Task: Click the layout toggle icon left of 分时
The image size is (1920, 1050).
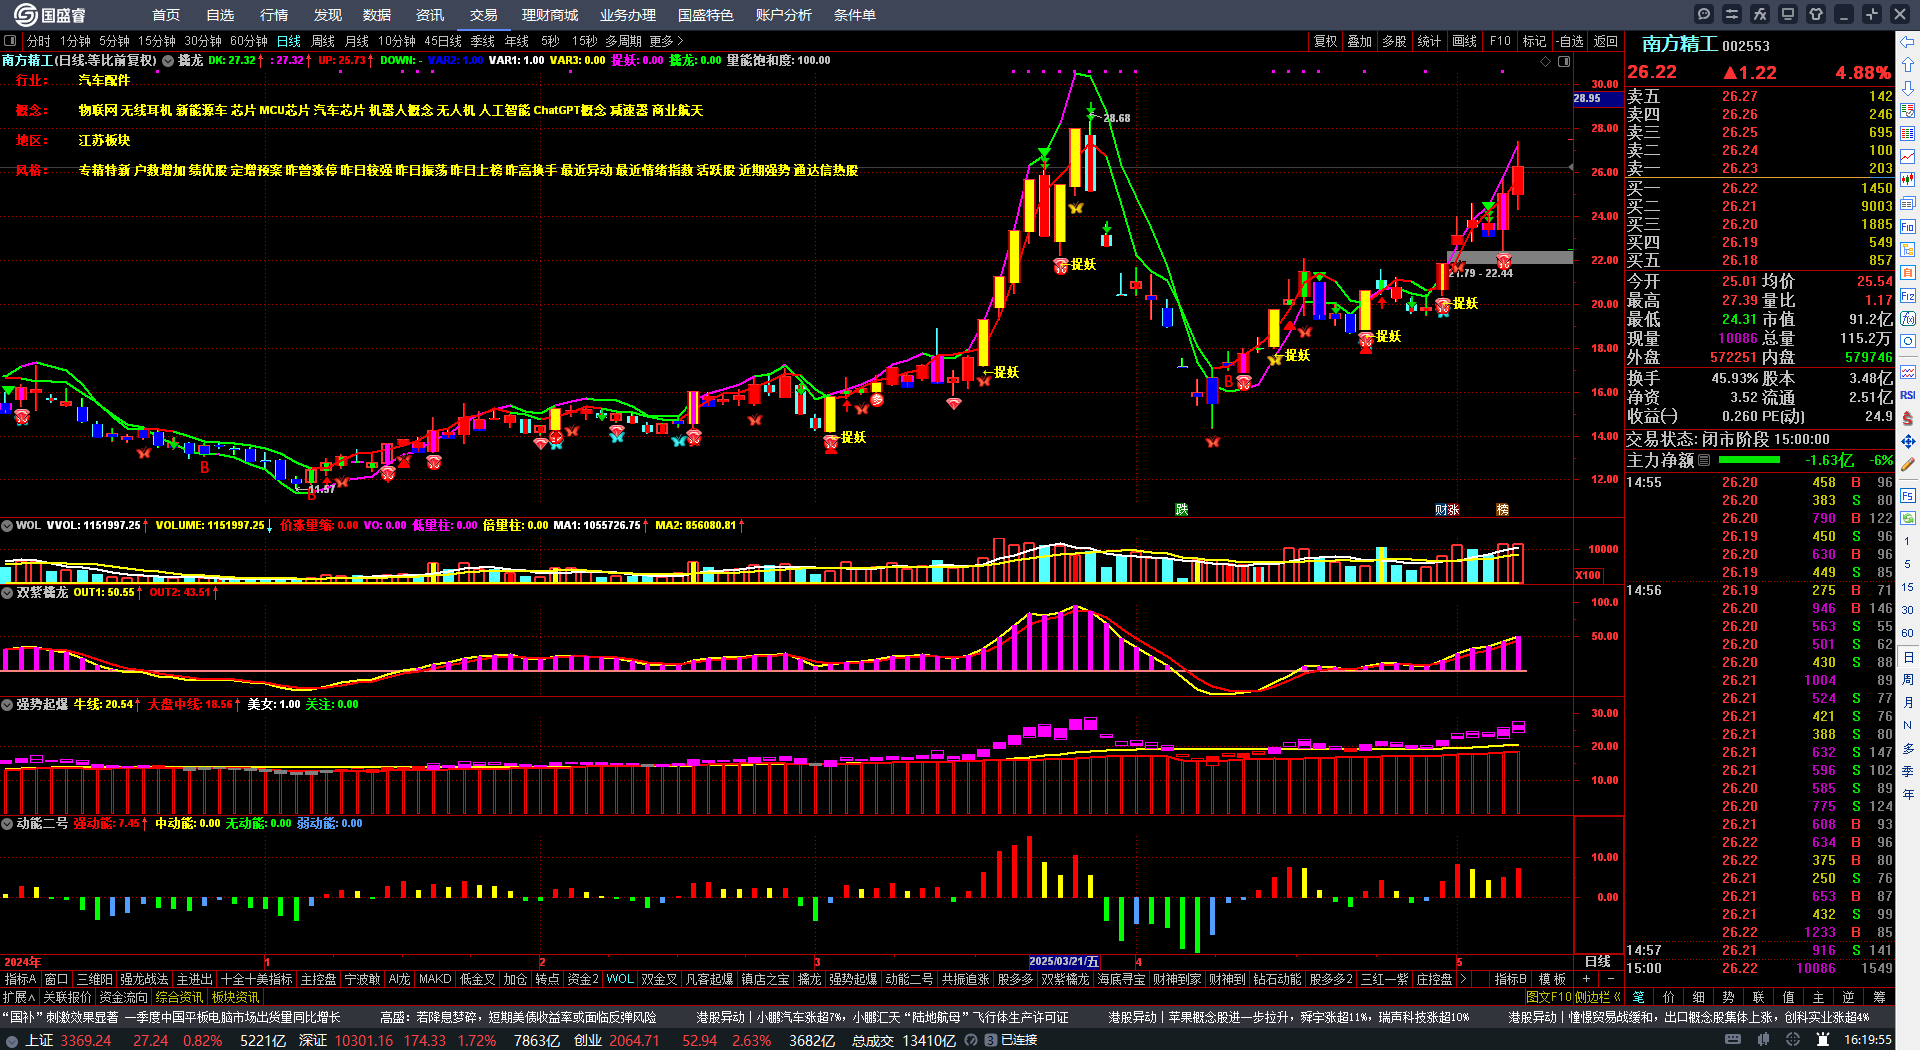Action: coord(10,41)
